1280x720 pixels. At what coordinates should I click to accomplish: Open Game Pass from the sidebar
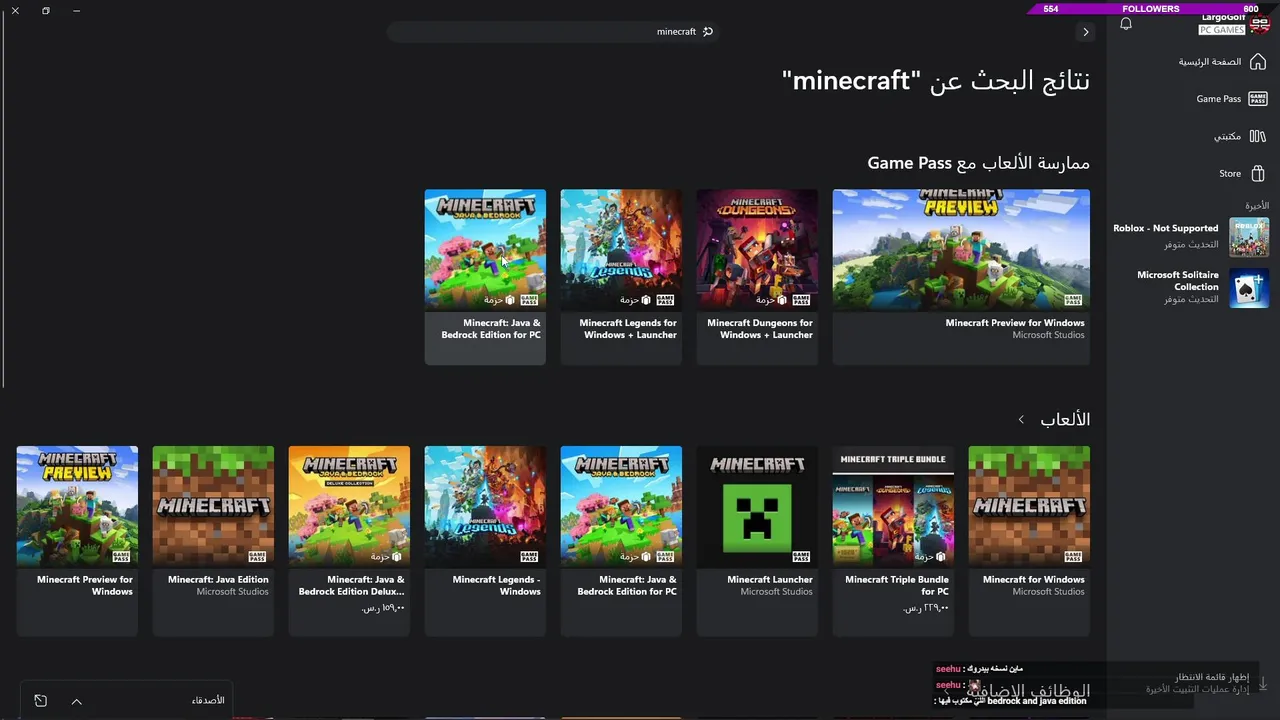[1231, 99]
